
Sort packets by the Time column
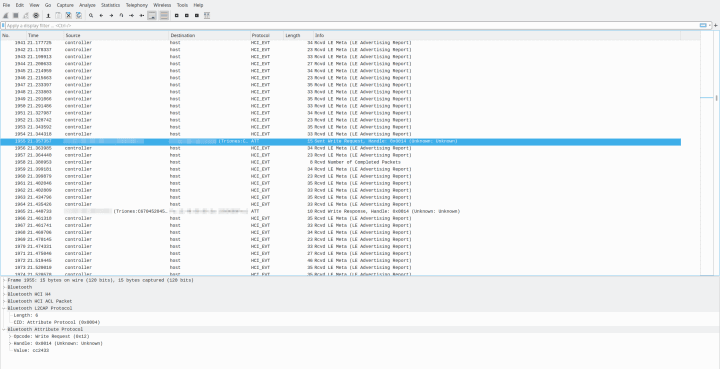[45, 35]
